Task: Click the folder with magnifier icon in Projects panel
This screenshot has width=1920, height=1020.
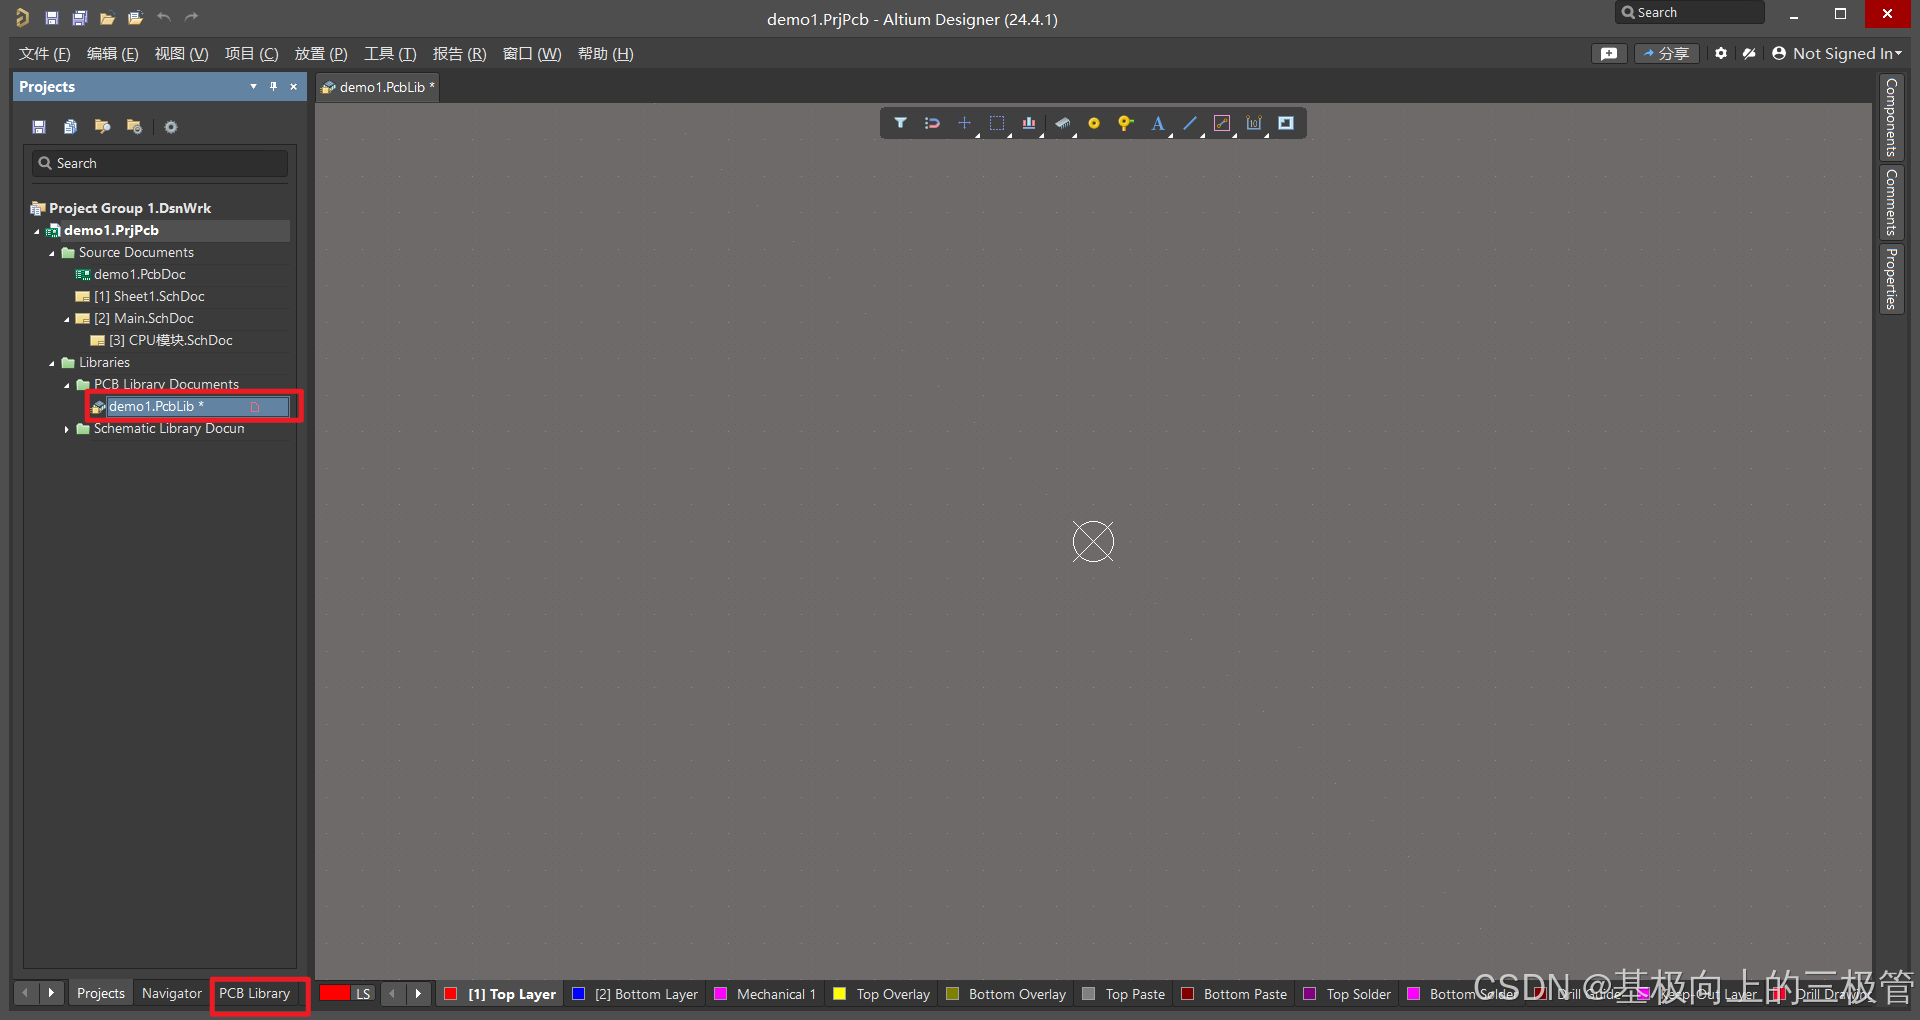Action: pyautogui.click(x=102, y=127)
